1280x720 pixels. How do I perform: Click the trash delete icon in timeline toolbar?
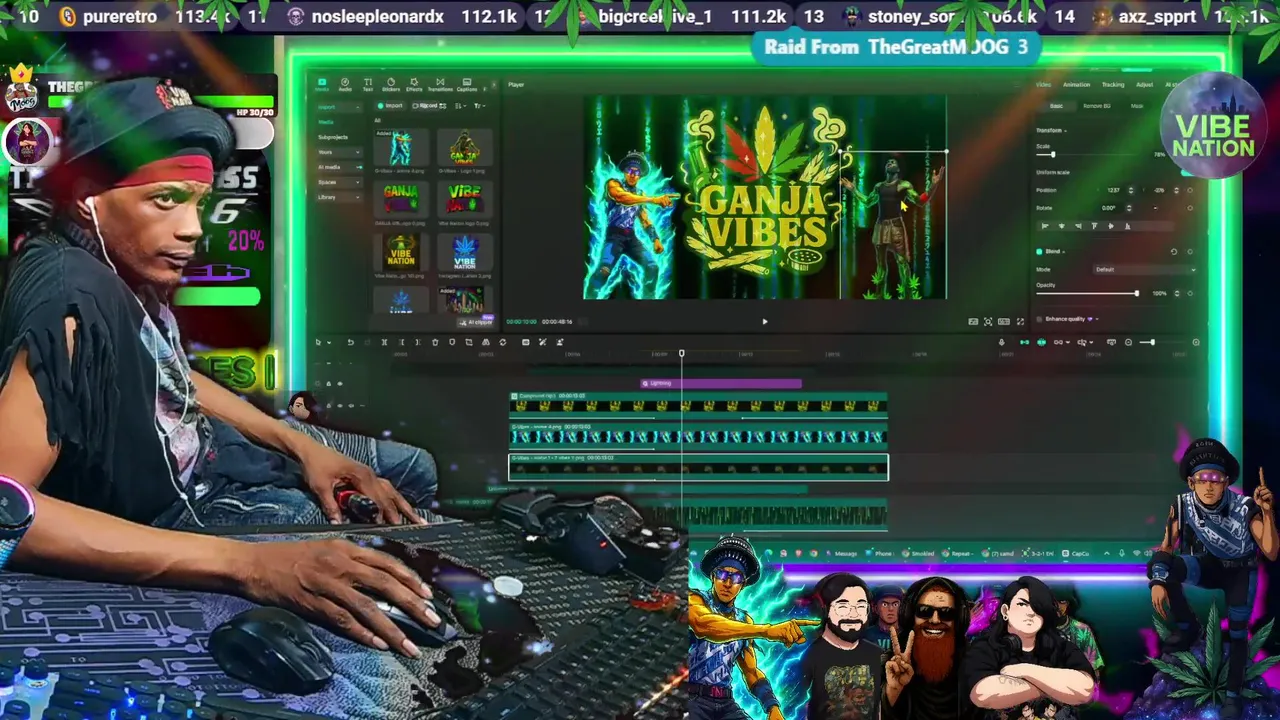[435, 342]
